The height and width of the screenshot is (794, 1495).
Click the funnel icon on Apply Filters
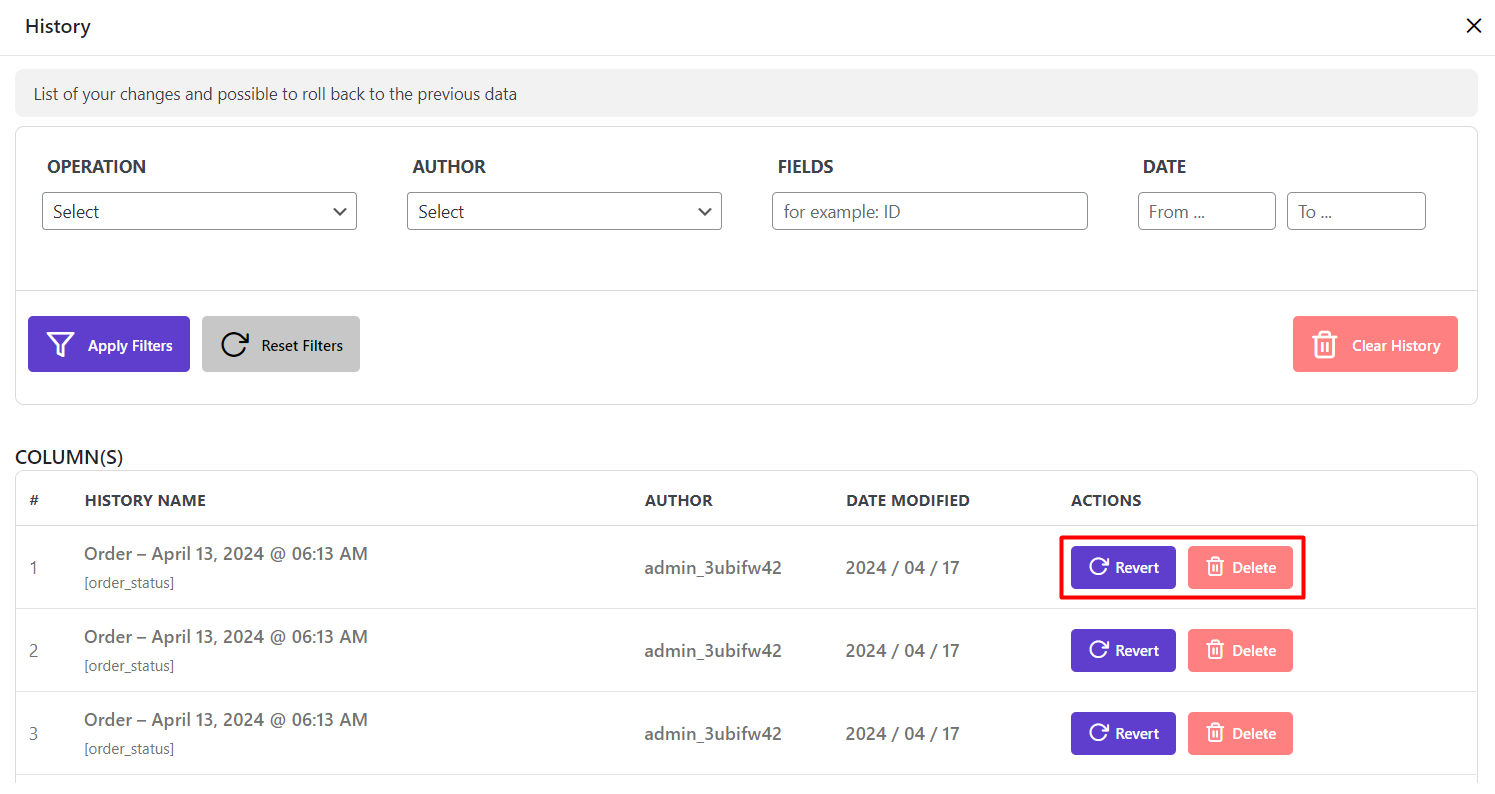coord(61,345)
